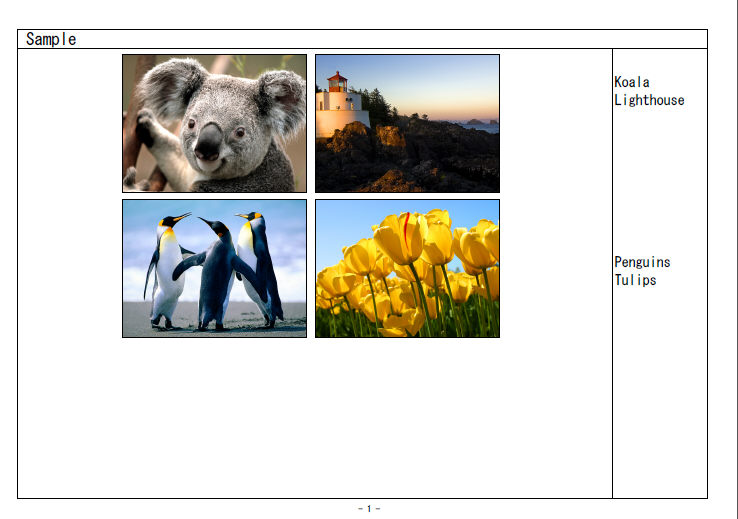The height and width of the screenshot is (519, 738).
Task: Click the red roof of the lighthouse tower
Action: (x=337, y=76)
